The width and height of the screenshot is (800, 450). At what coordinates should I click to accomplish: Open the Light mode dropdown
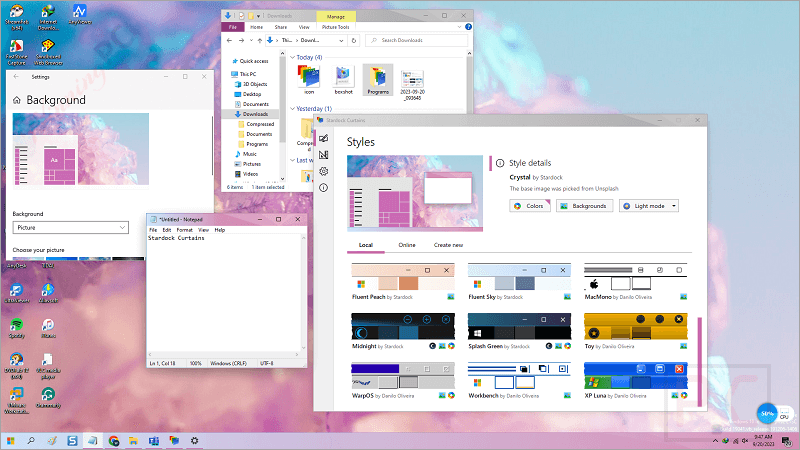649,205
